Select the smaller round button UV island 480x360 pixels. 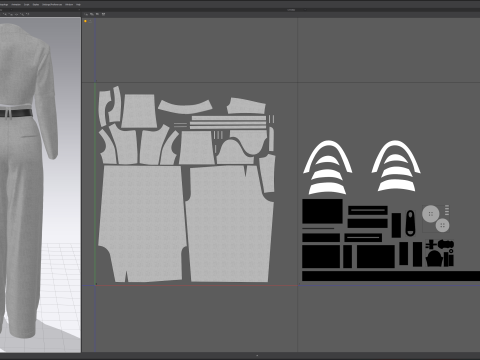pyautogui.click(x=442, y=226)
